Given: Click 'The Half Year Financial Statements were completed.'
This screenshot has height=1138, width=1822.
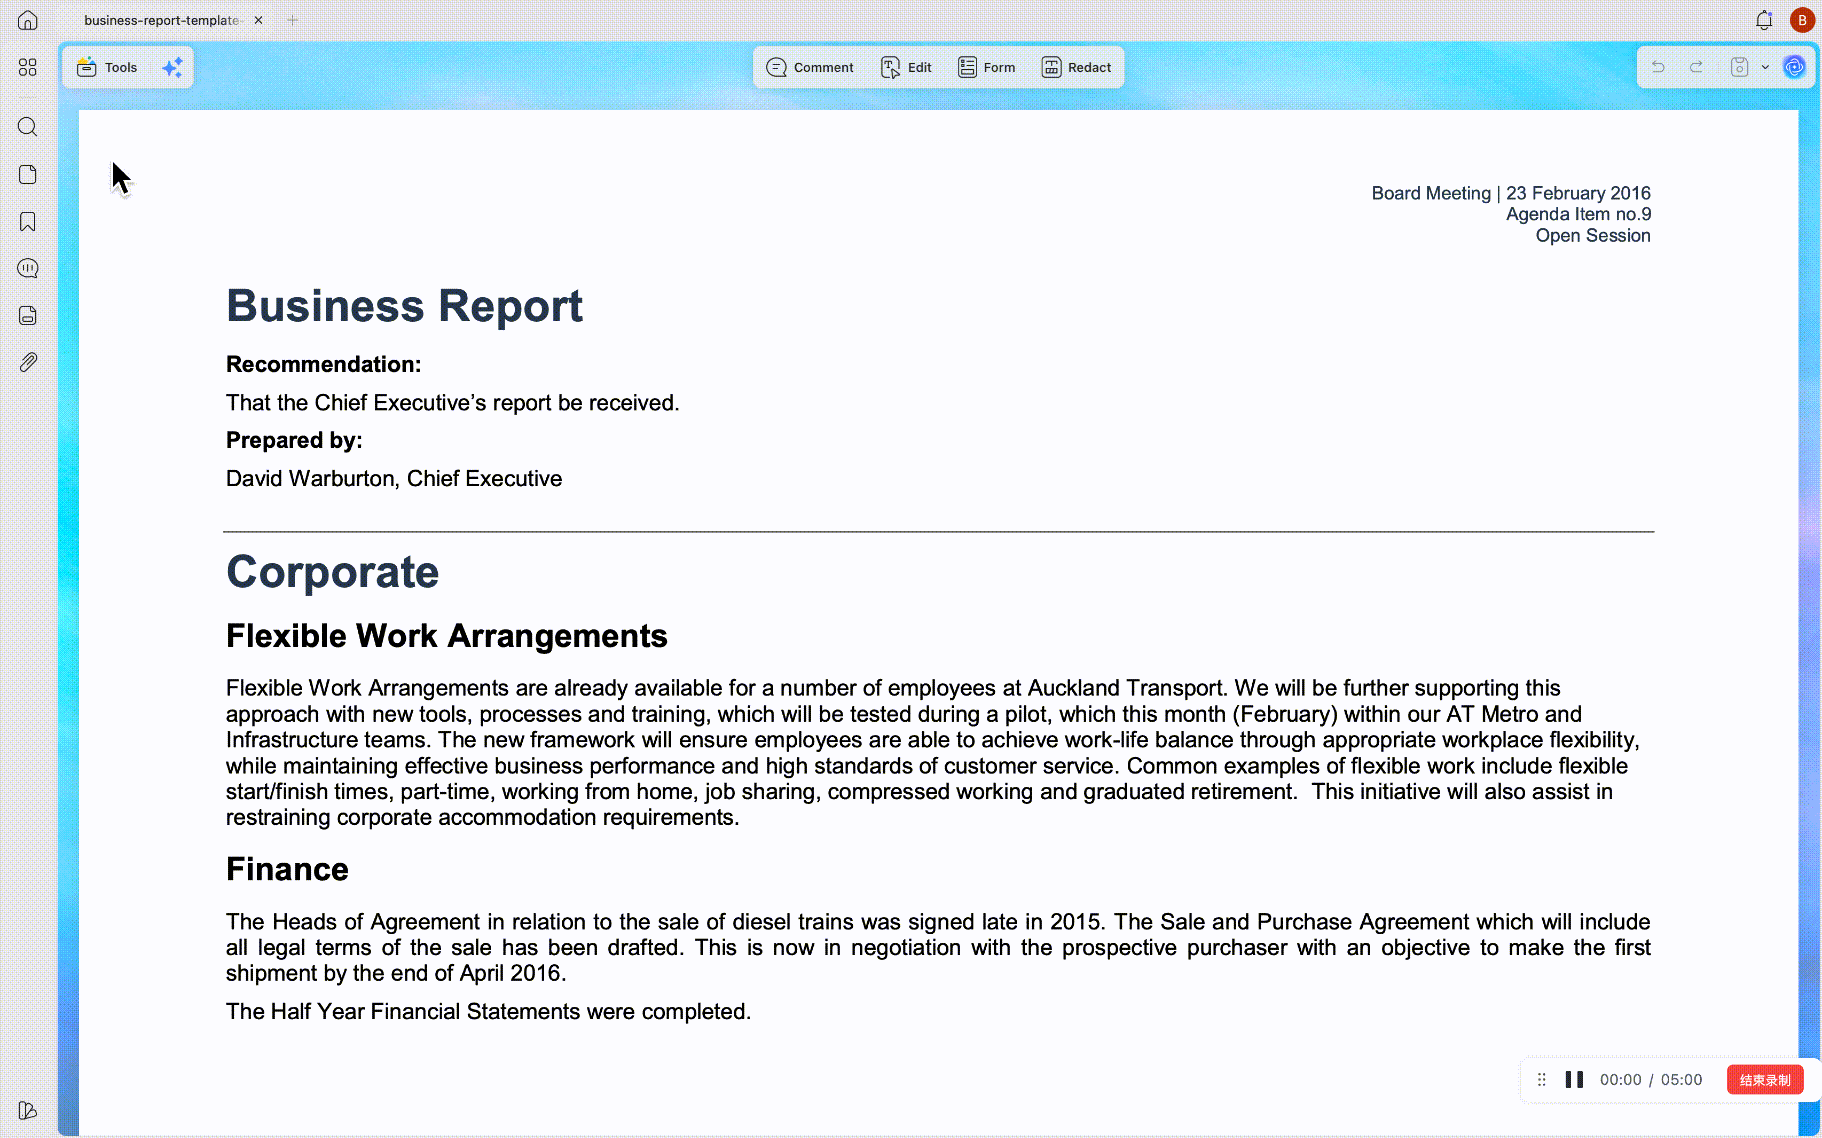Looking at the screenshot, I should 488,1012.
